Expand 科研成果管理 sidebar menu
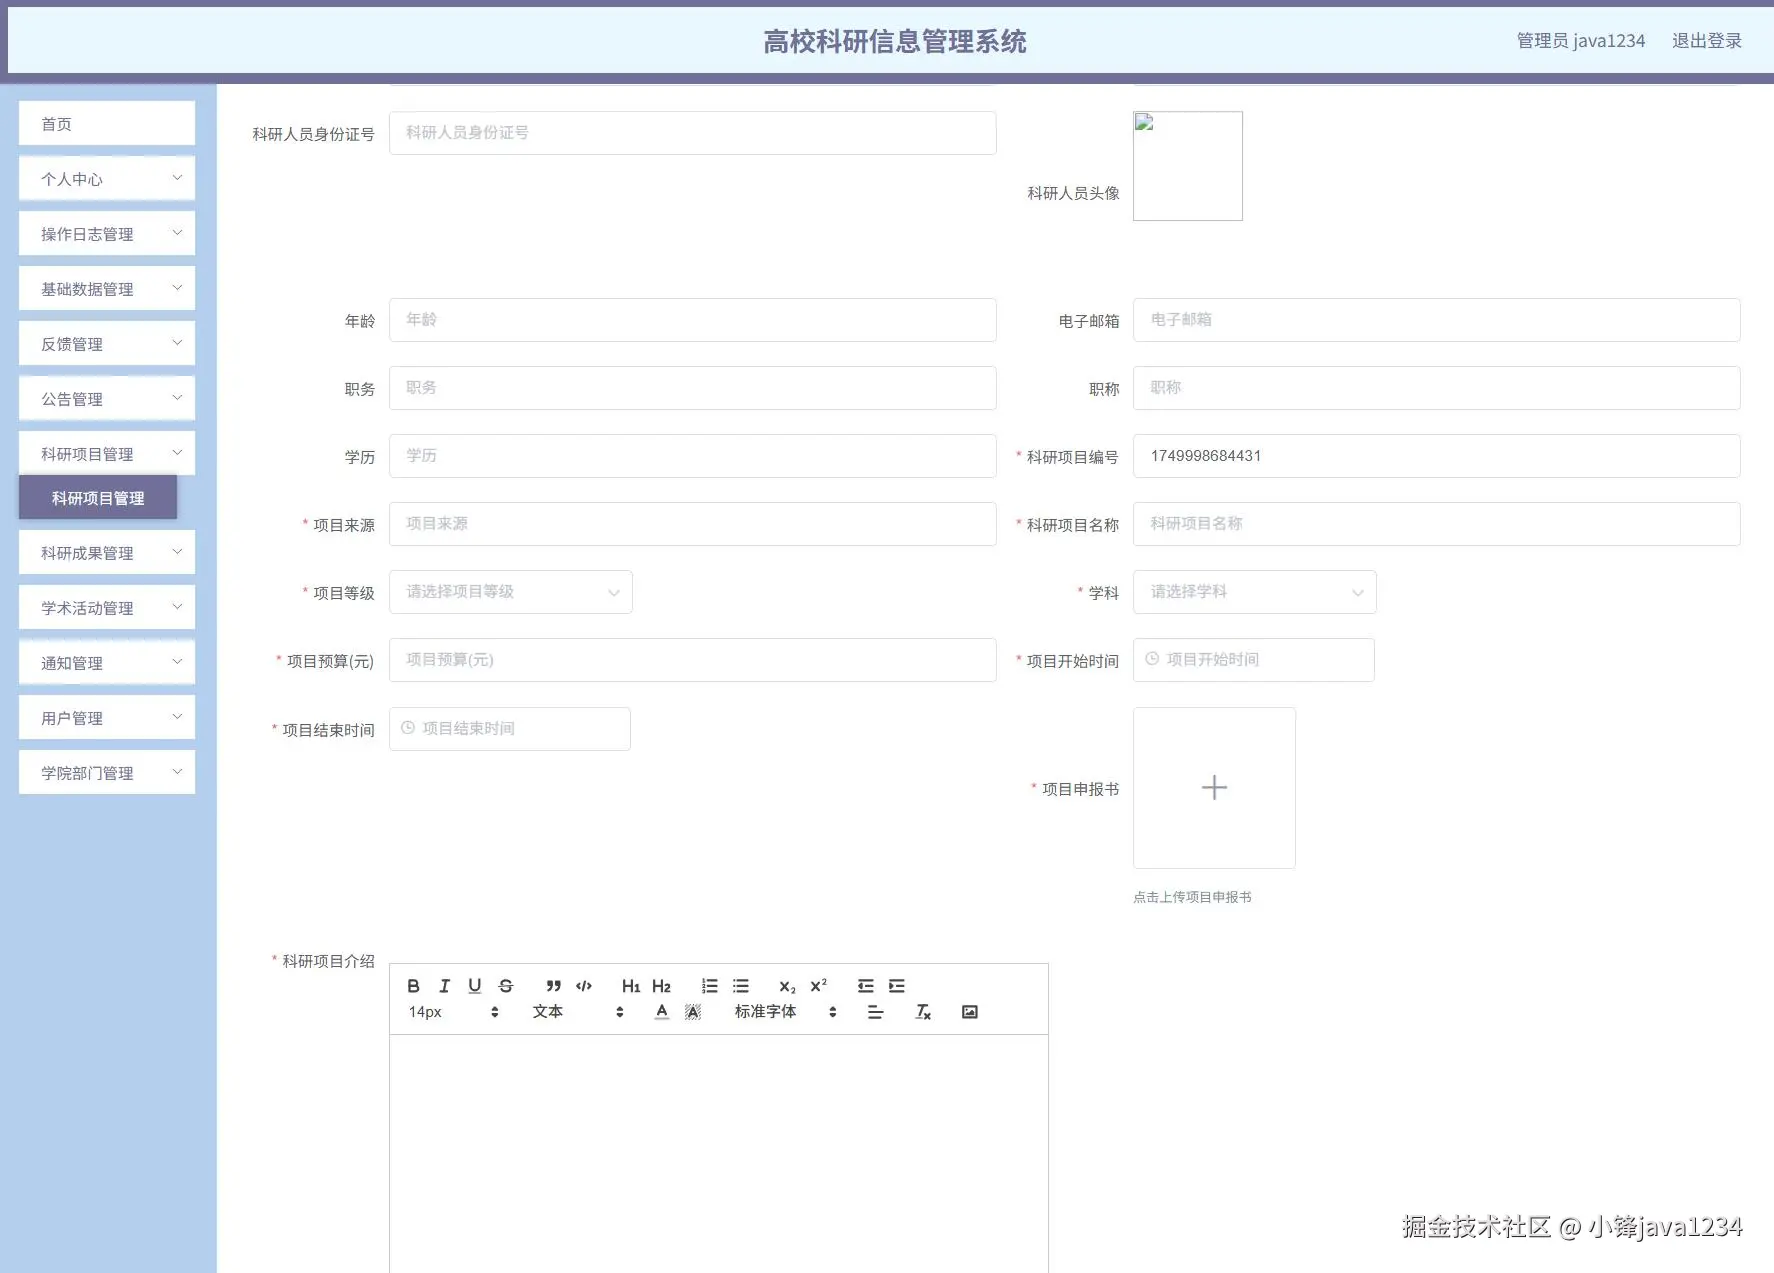The height and width of the screenshot is (1273, 1774). pyautogui.click(x=107, y=553)
